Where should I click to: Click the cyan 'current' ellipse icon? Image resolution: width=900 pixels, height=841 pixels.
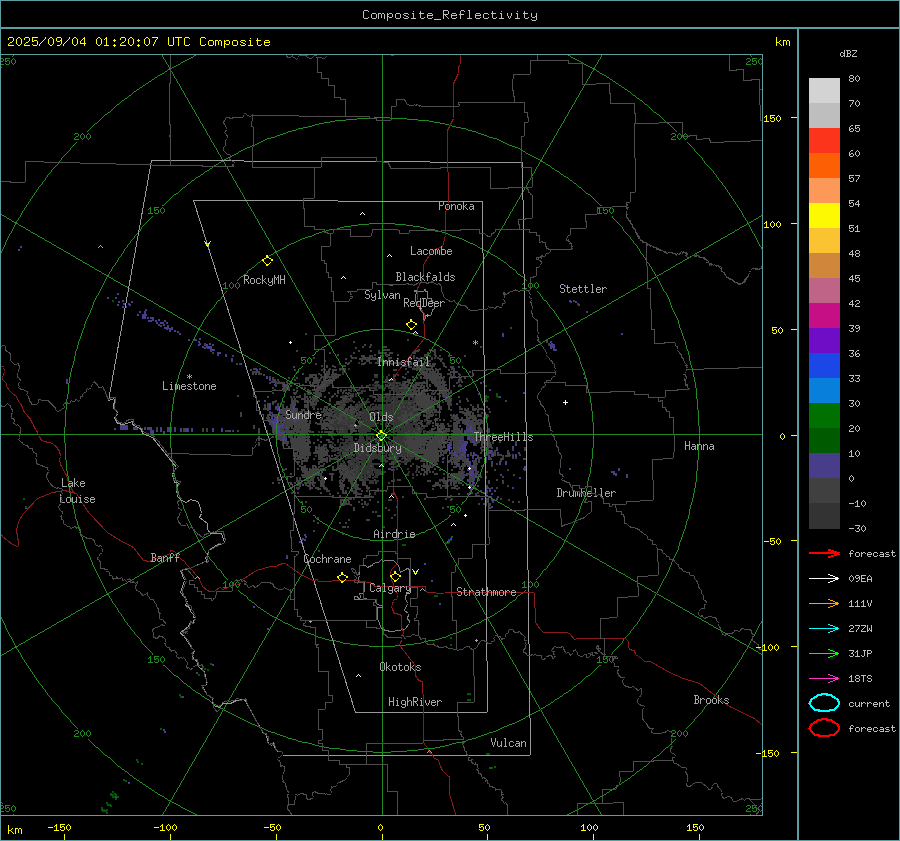(x=824, y=703)
